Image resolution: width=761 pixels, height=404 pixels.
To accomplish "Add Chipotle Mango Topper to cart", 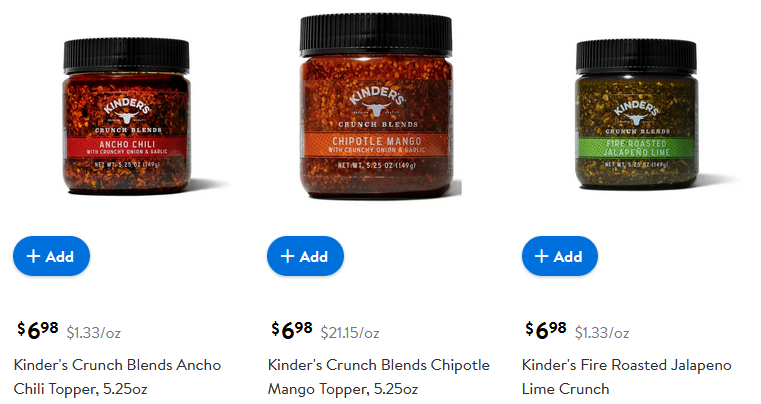I will click(305, 256).
